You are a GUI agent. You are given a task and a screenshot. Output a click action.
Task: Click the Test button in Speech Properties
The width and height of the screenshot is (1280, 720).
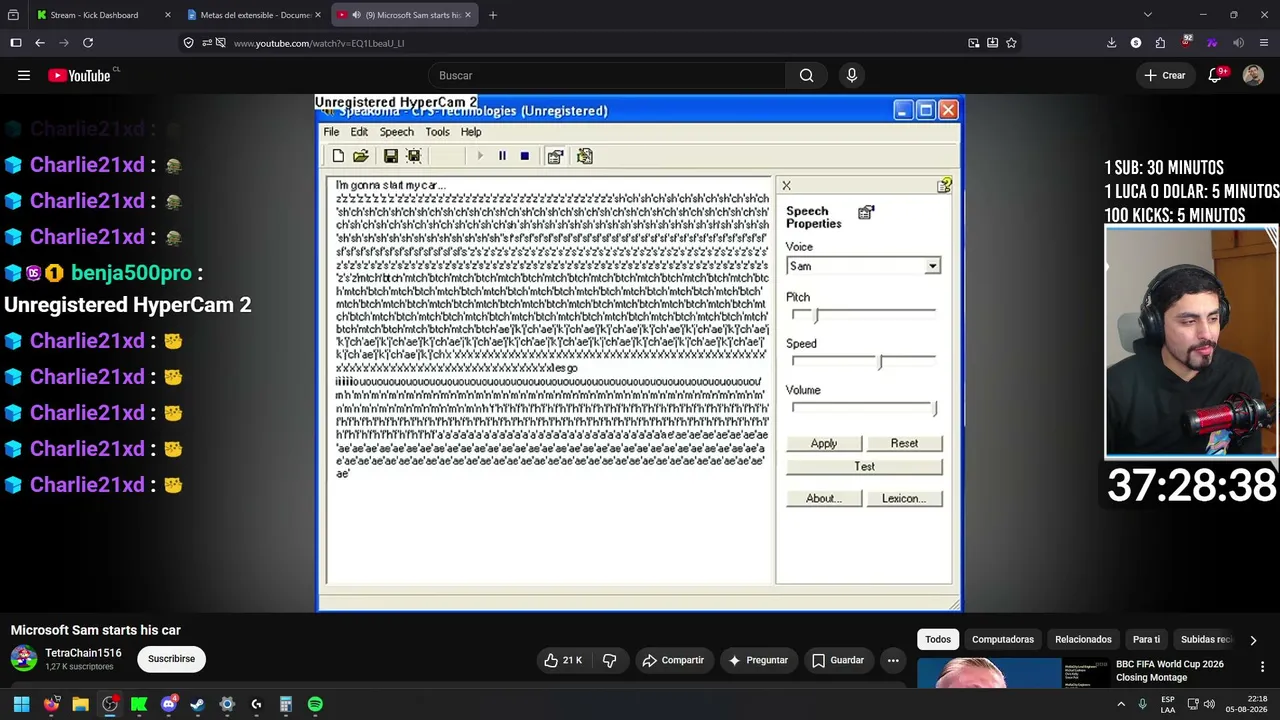click(x=864, y=467)
